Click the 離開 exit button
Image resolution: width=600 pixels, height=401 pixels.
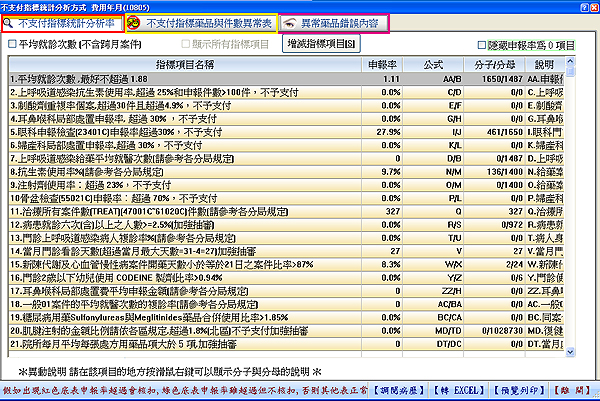coord(577,389)
